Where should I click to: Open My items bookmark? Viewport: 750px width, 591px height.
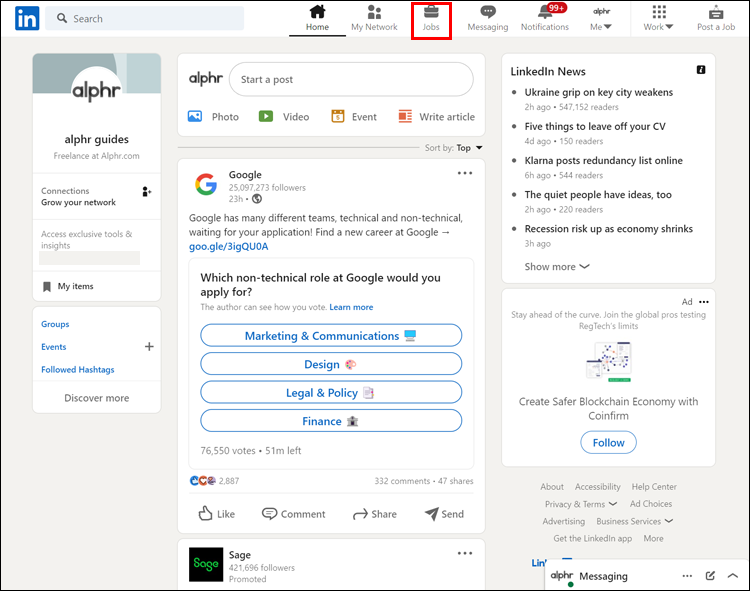click(68, 286)
